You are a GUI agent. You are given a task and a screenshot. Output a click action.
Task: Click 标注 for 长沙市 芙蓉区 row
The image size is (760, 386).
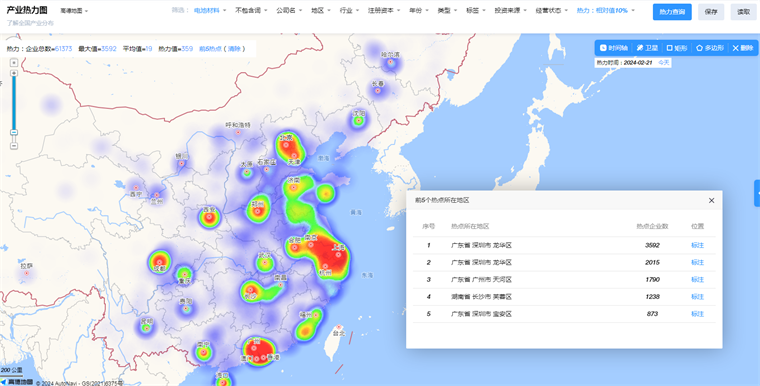coord(697,297)
